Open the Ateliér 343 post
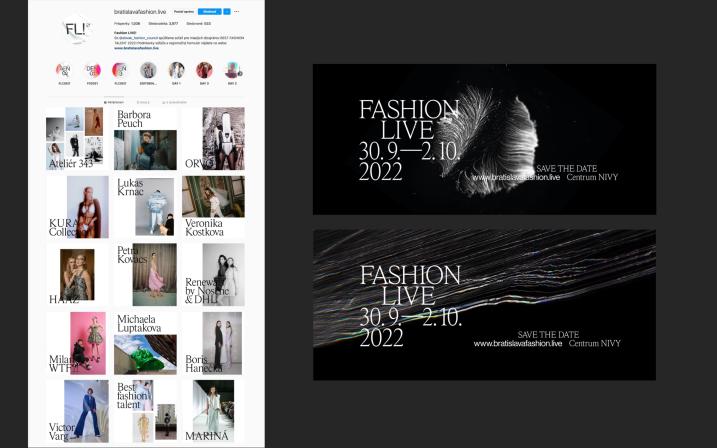The image size is (717, 448). [77, 139]
